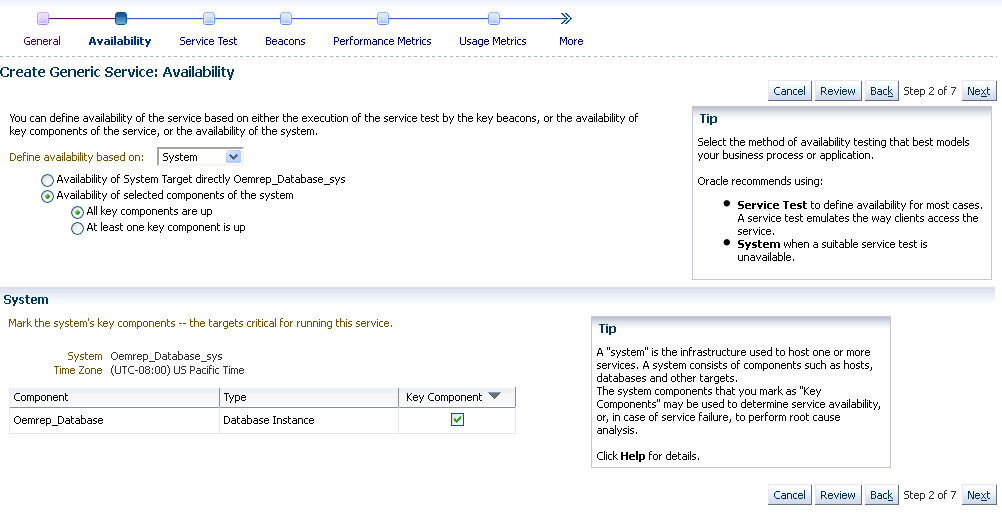Toggle Key Component checkbox for Oemrep_Database
Image resolution: width=1002 pixels, height=514 pixels.
point(457,419)
